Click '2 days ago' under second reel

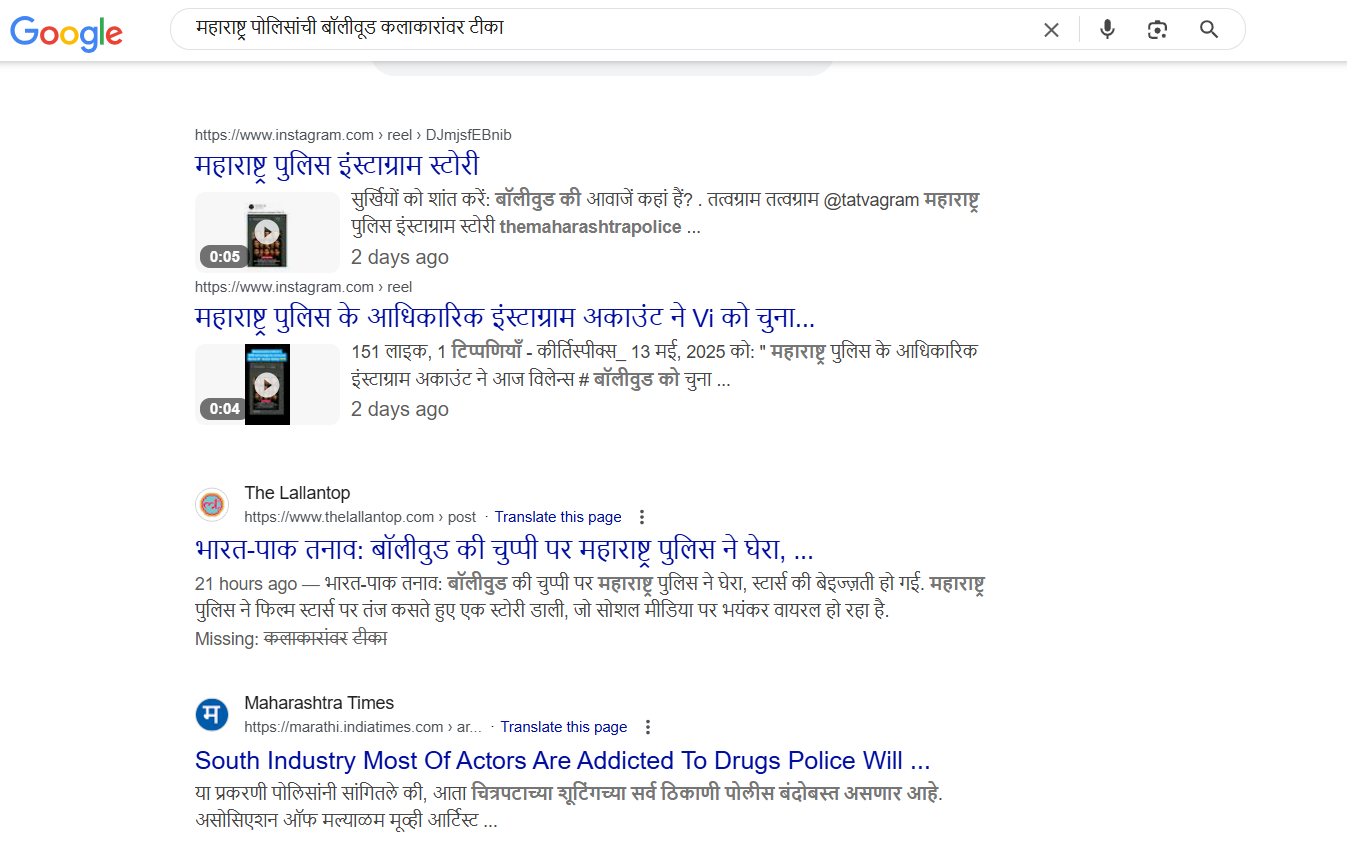400,409
